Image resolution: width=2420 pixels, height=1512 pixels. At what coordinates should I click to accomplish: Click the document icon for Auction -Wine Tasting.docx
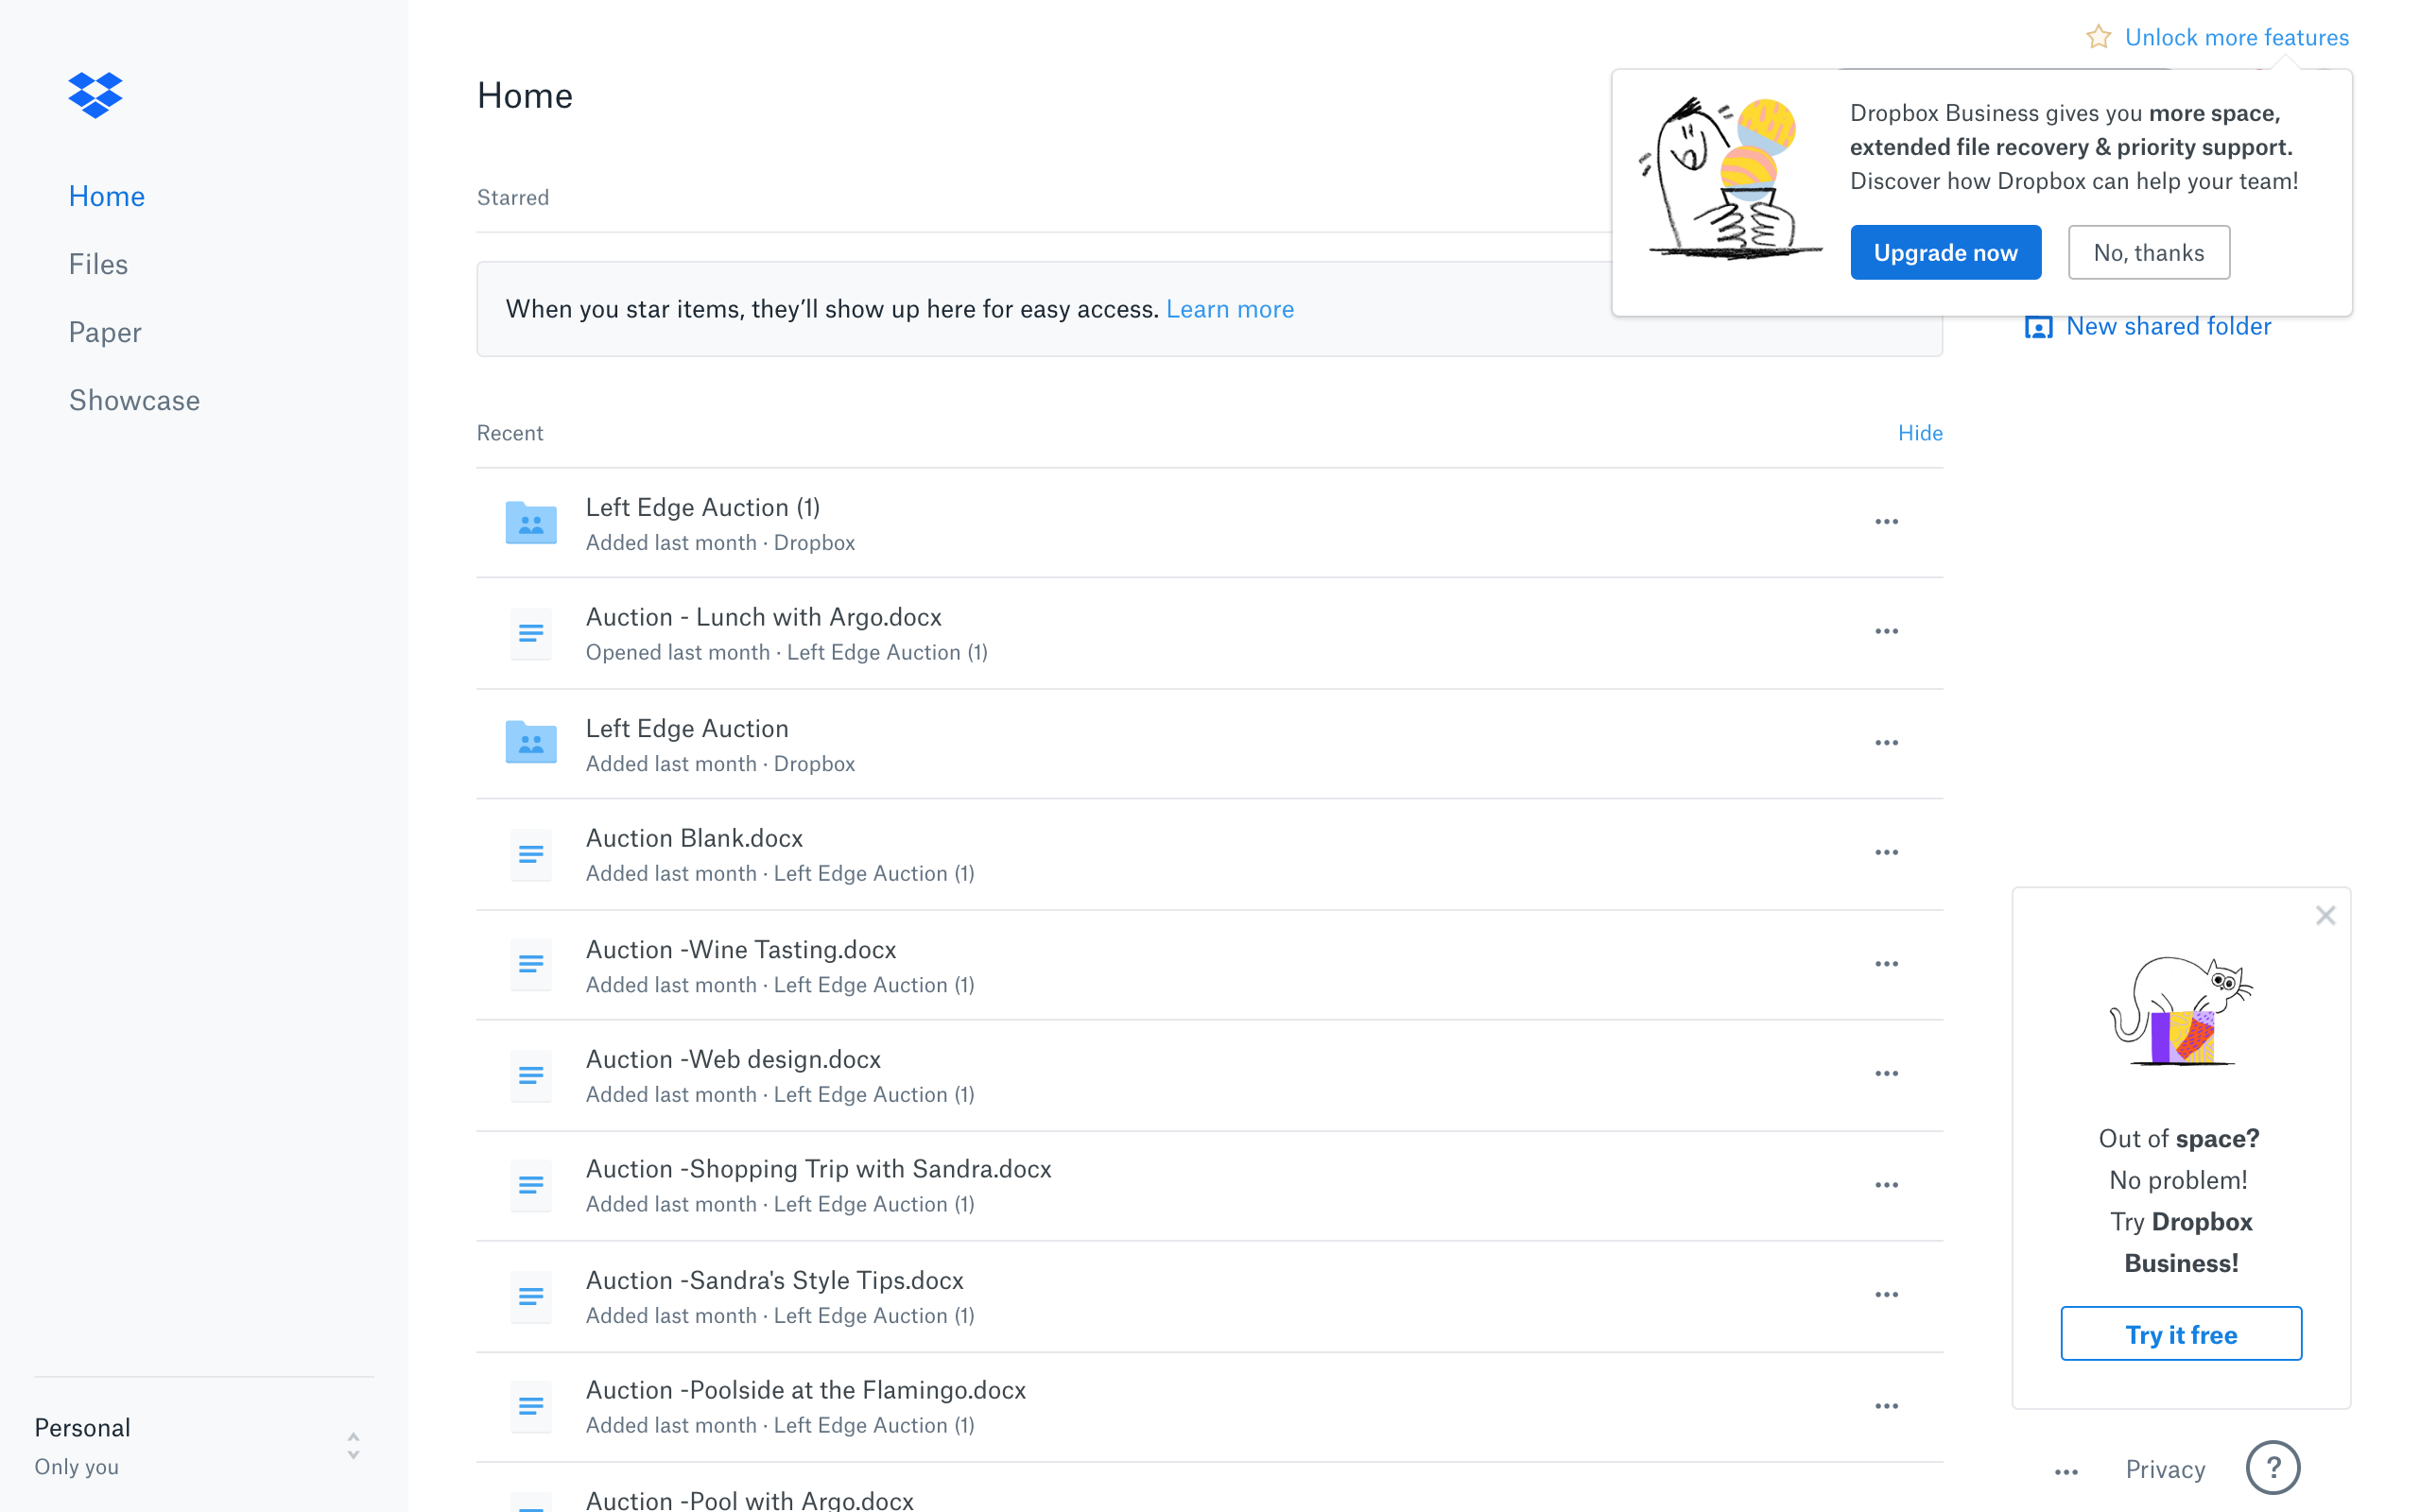click(x=531, y=964)
